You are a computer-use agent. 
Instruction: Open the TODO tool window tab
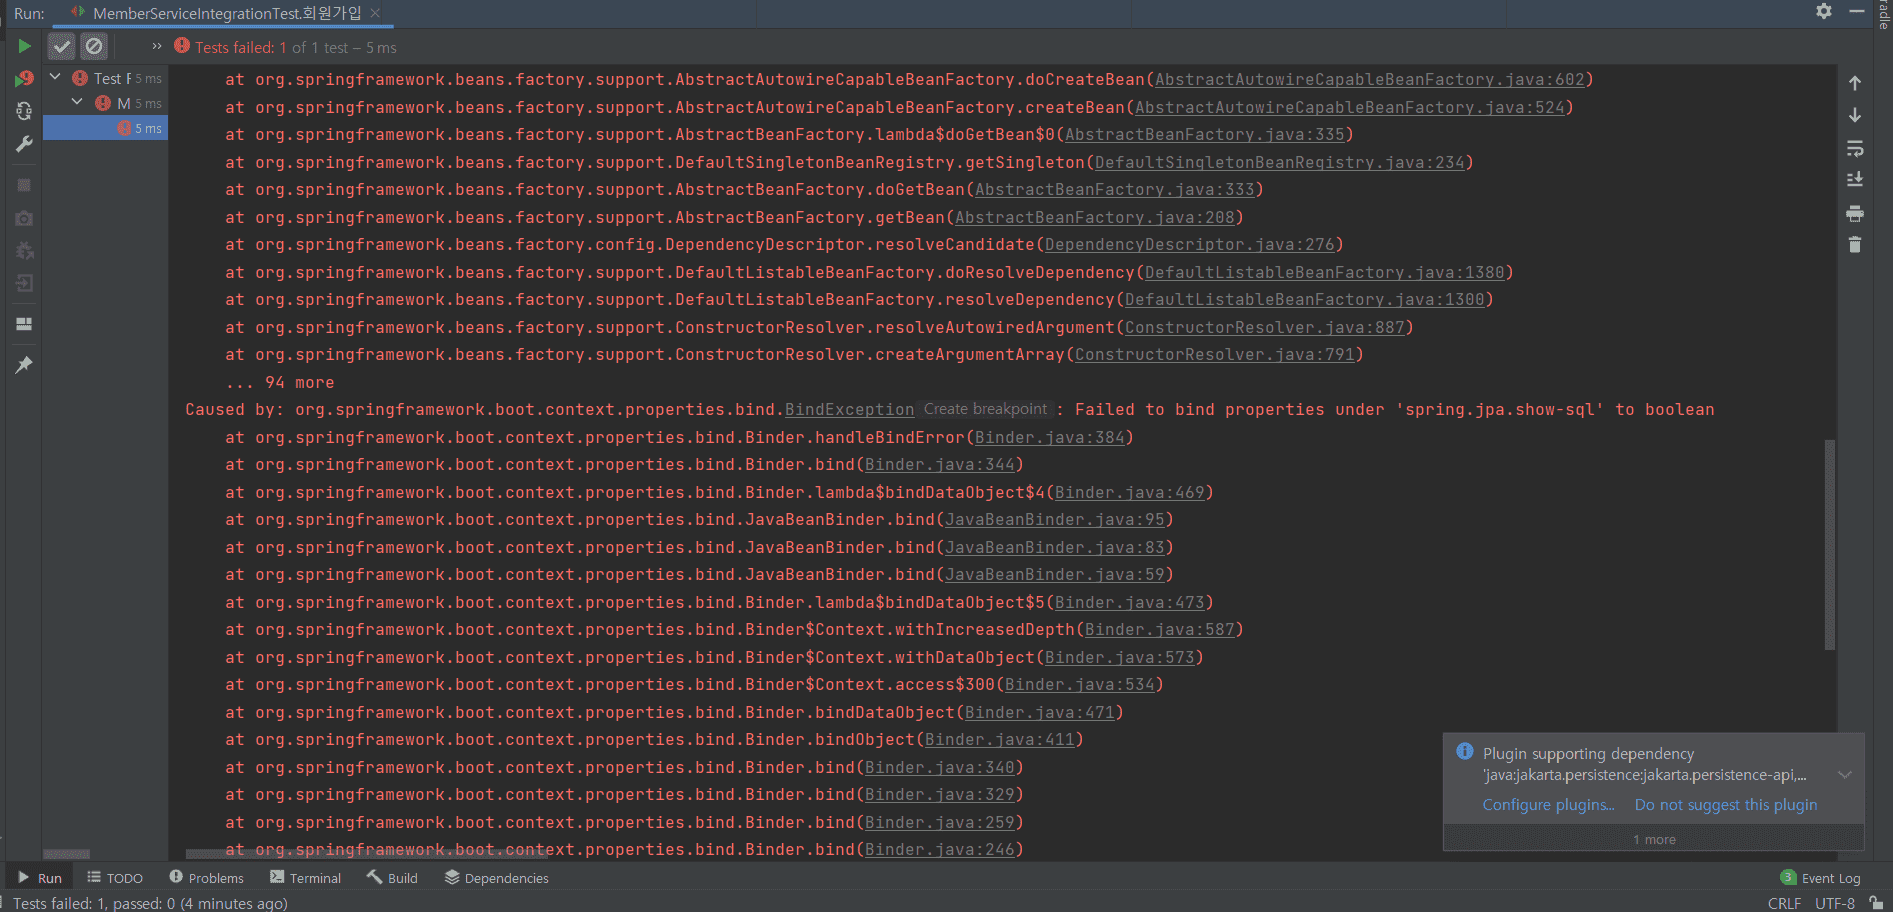[115, 878]
